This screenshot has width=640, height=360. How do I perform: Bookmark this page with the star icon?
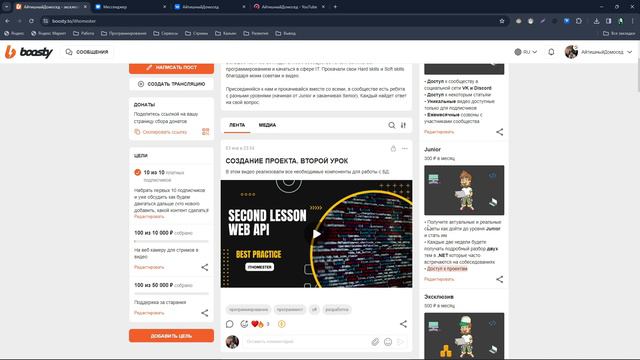point(502,21)
